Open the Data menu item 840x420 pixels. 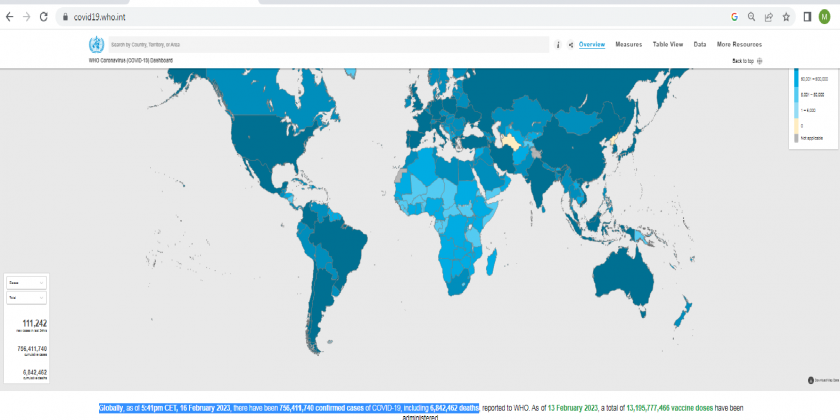tap(700, 44)
